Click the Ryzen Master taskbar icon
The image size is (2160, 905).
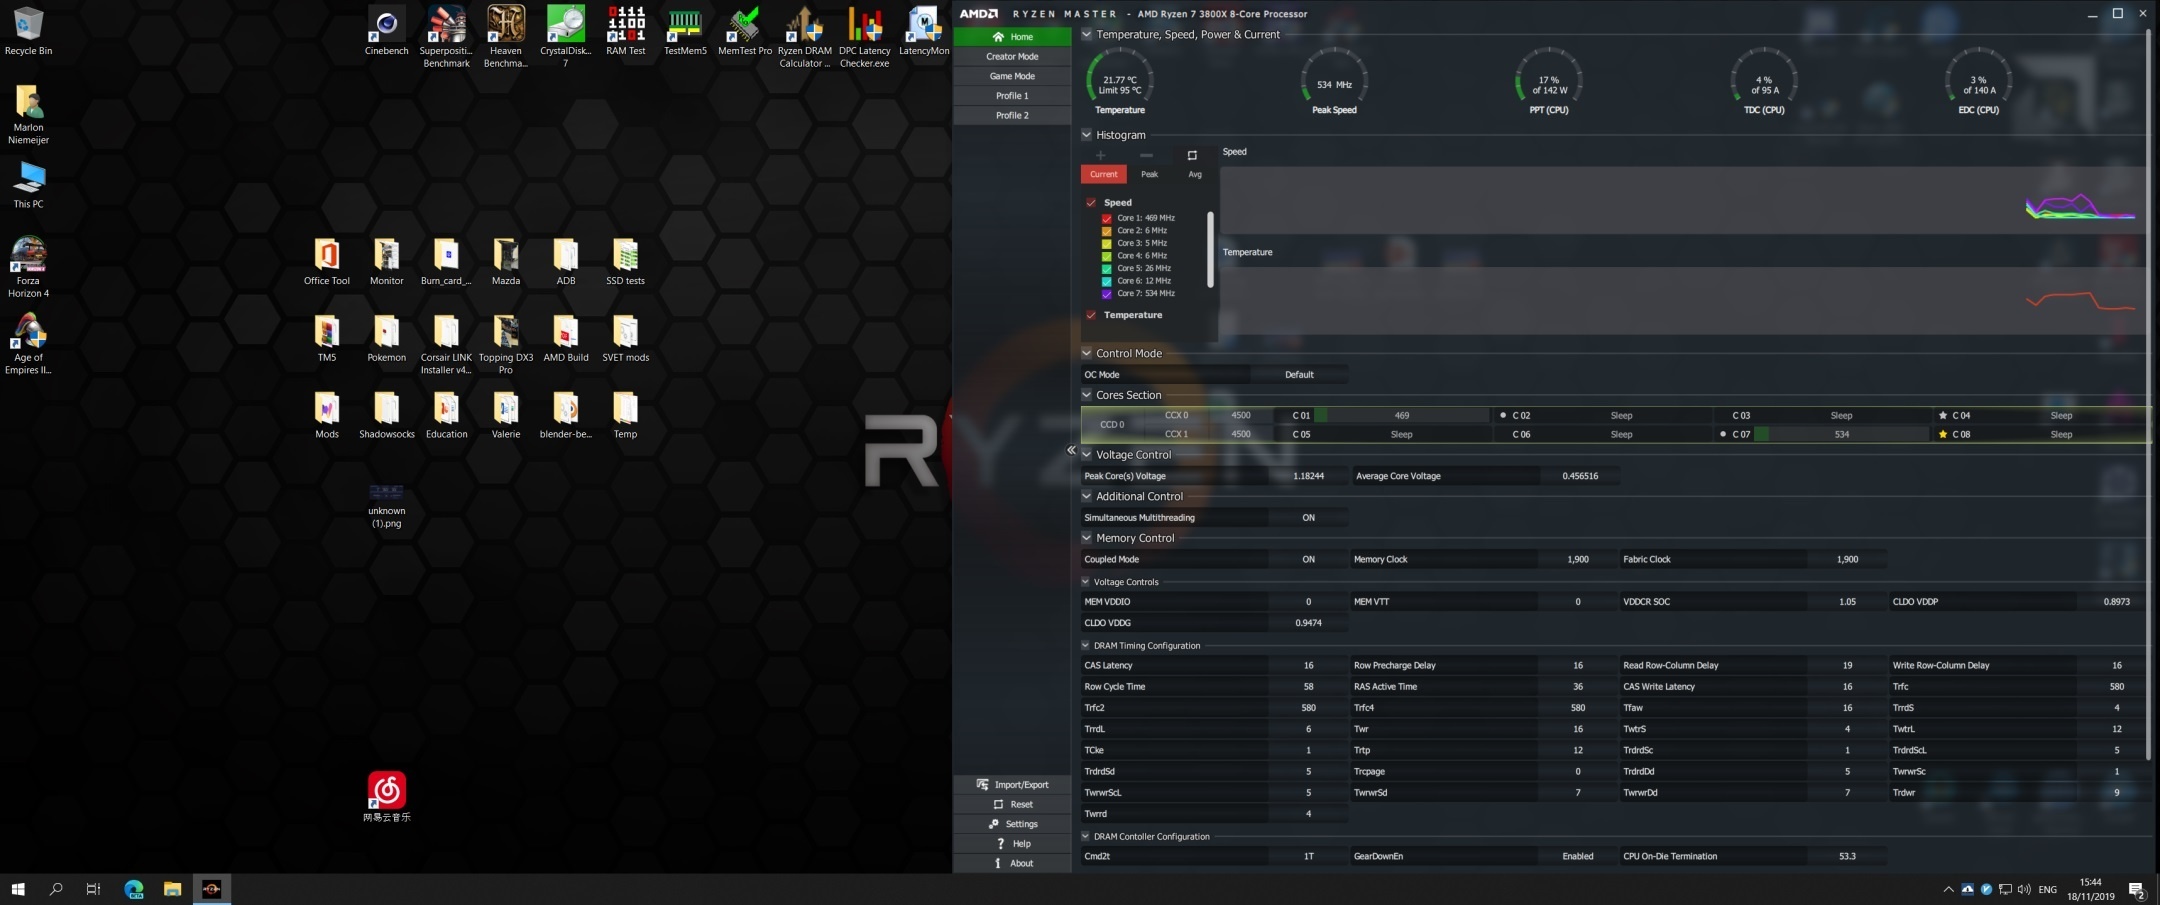pos(212,889)
